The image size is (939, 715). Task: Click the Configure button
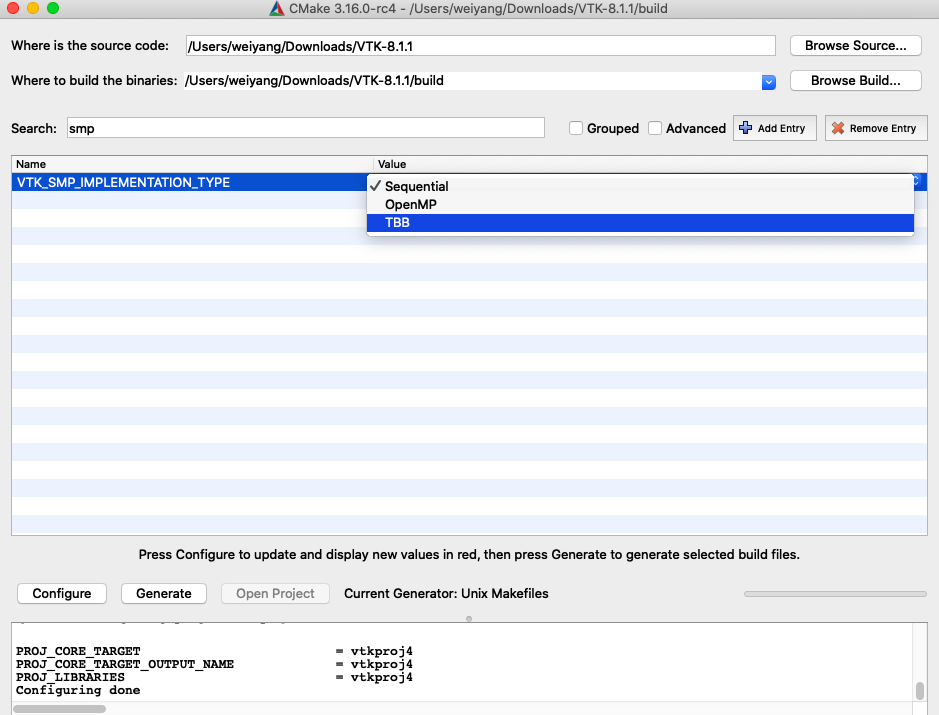(x=62, y=593)
